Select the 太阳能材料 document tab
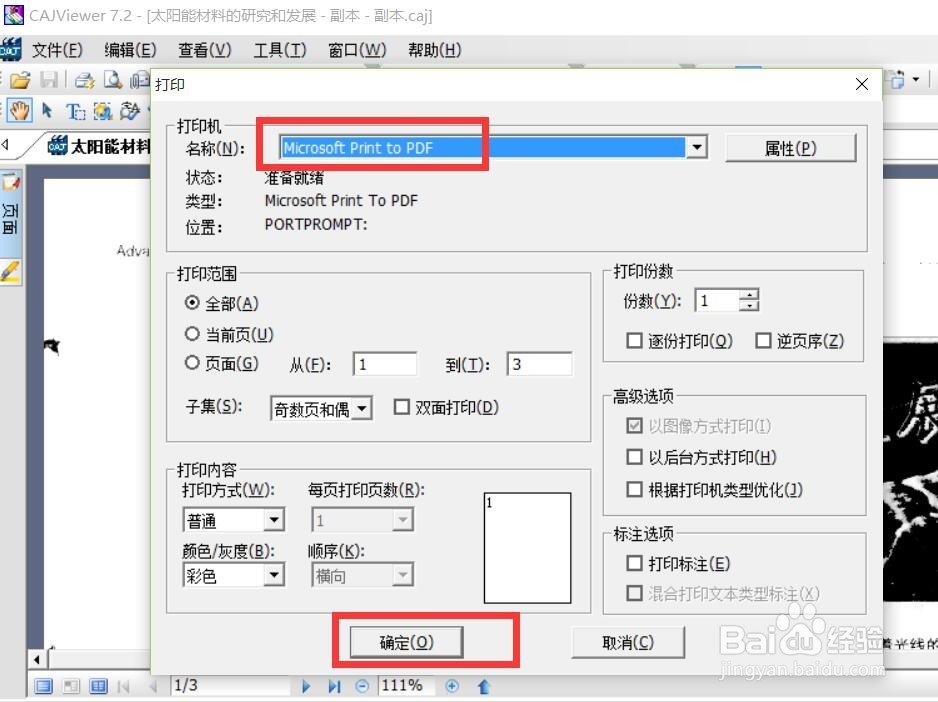The height and width of the screenshot is (702, 938). [x=99, y=145]
